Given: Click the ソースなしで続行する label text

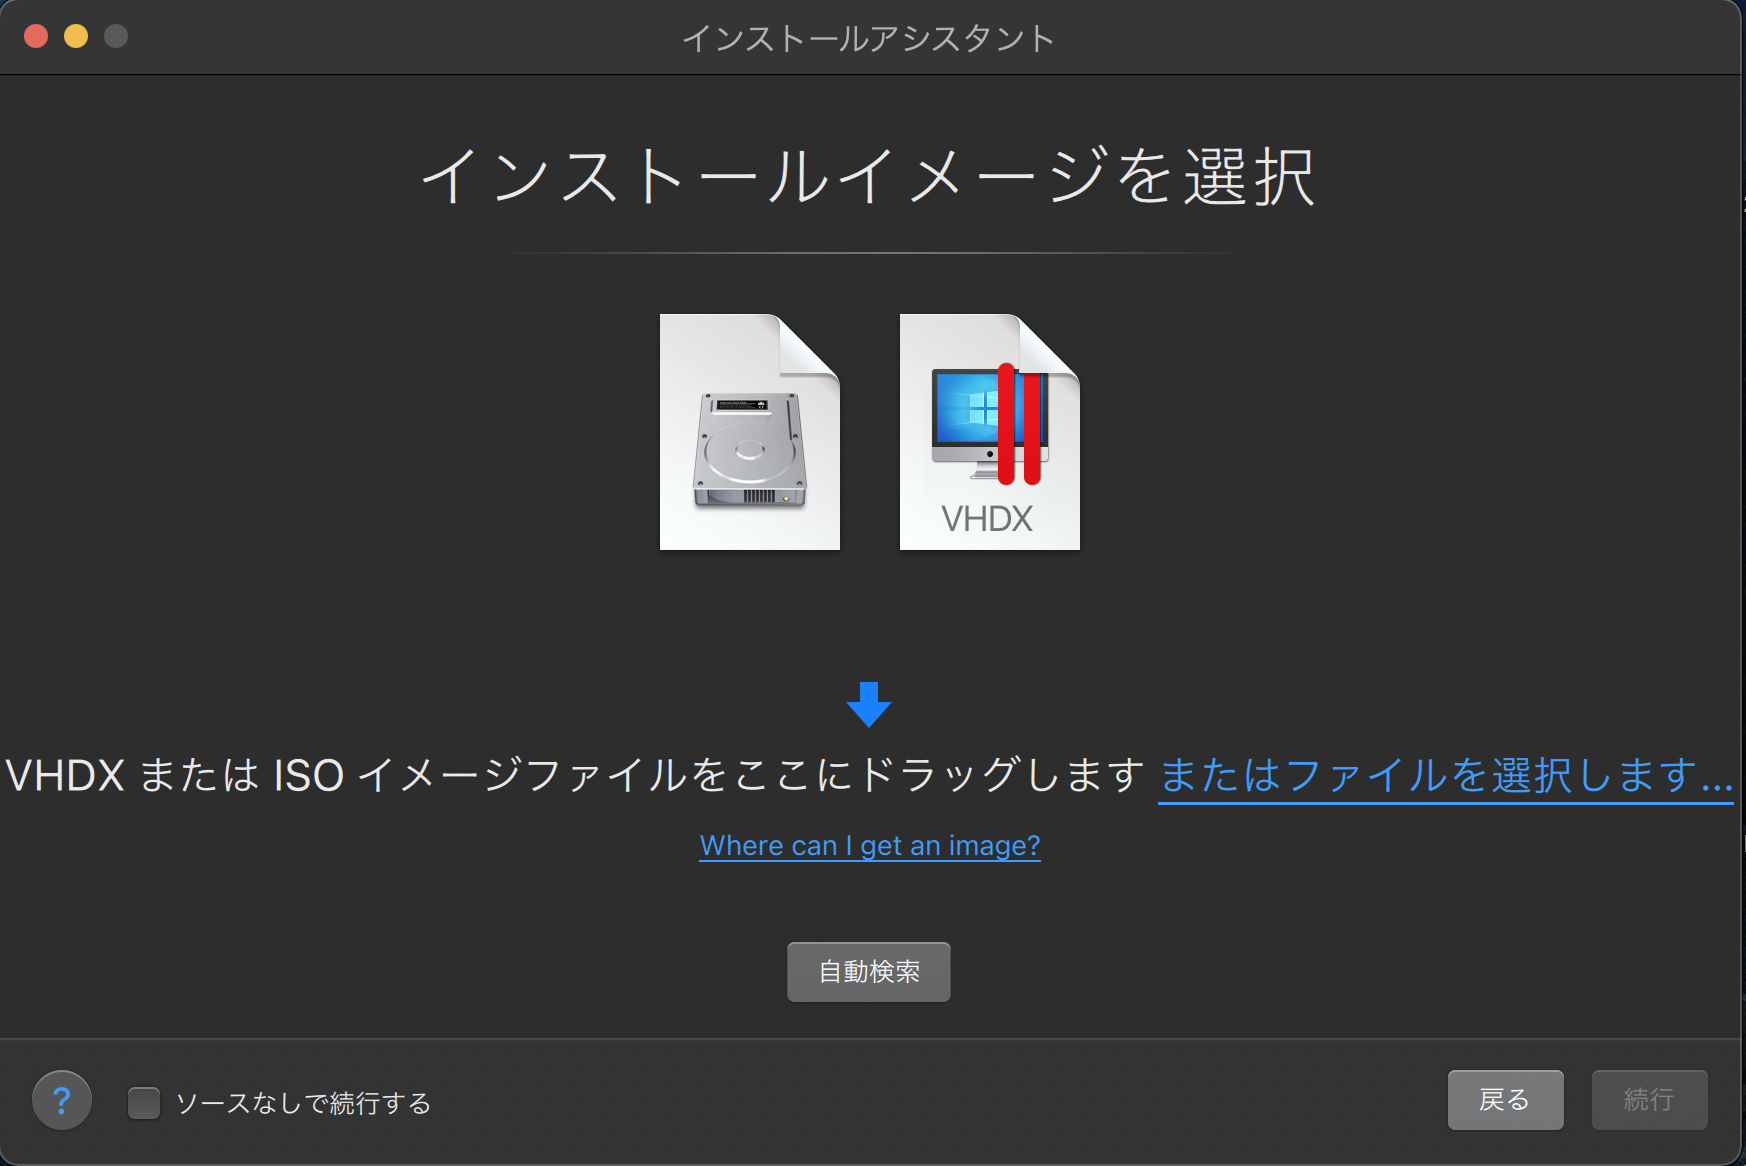Looking at the screenshot, I should [304, 1103].
